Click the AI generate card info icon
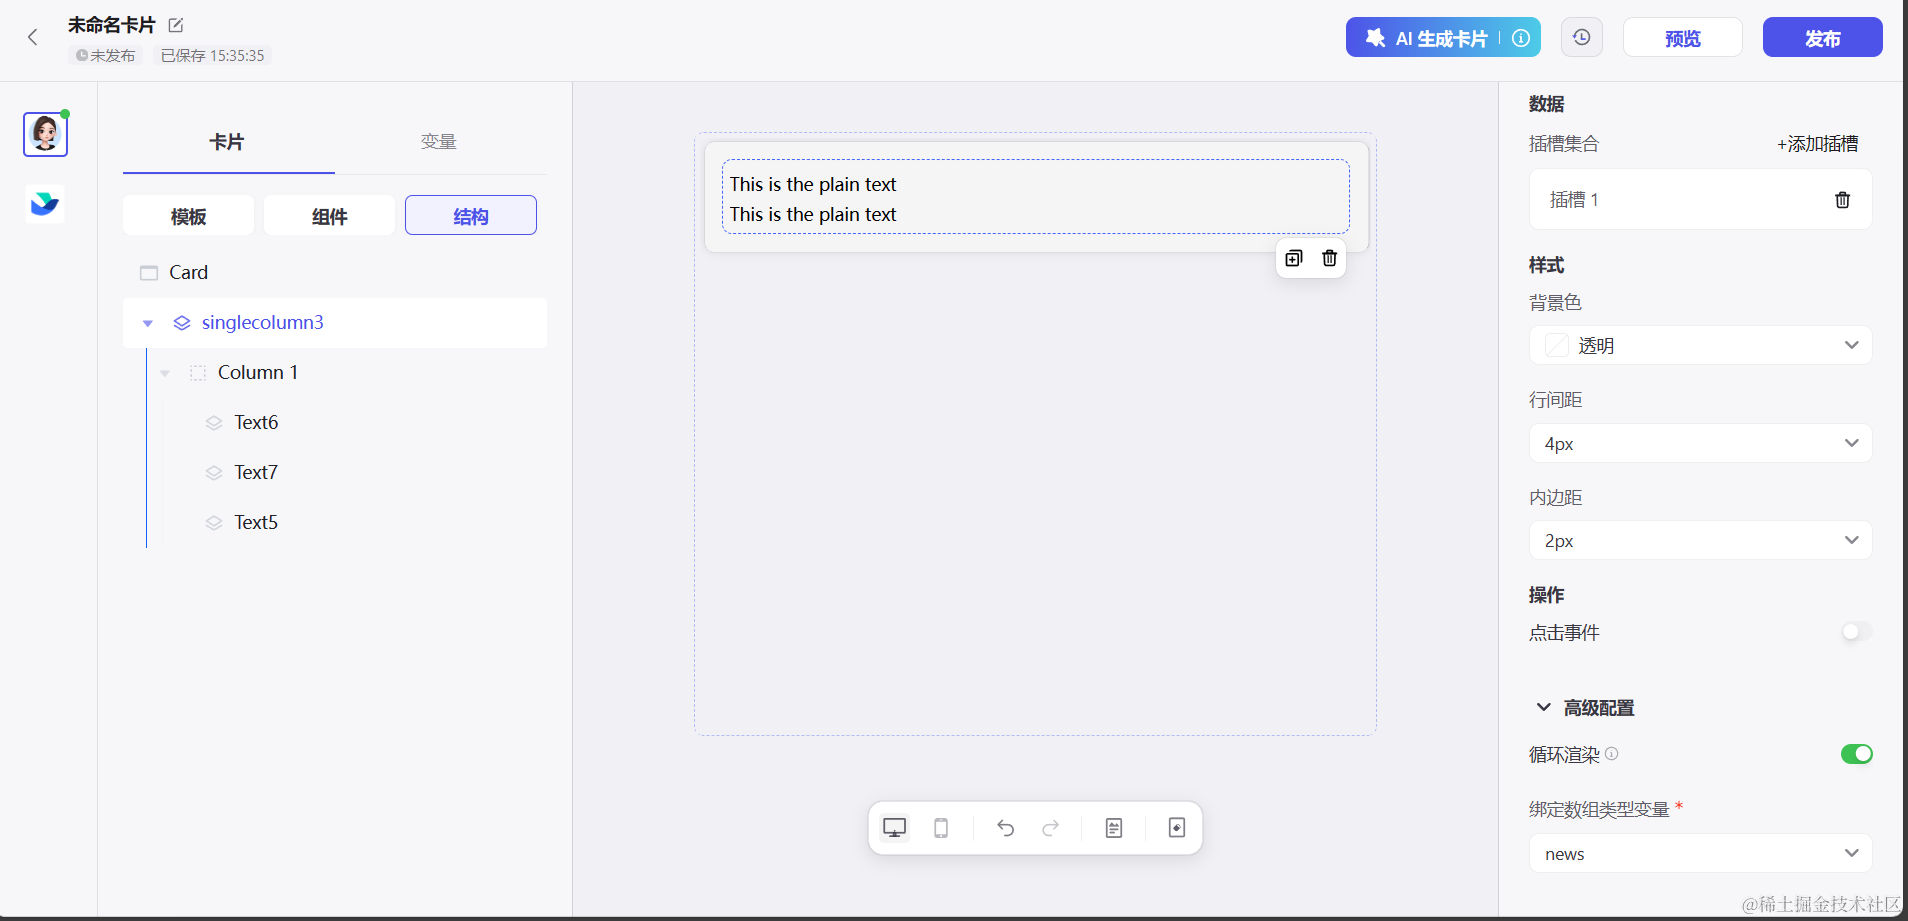This screenshot has height=921, width=1908. [1521, 38]
